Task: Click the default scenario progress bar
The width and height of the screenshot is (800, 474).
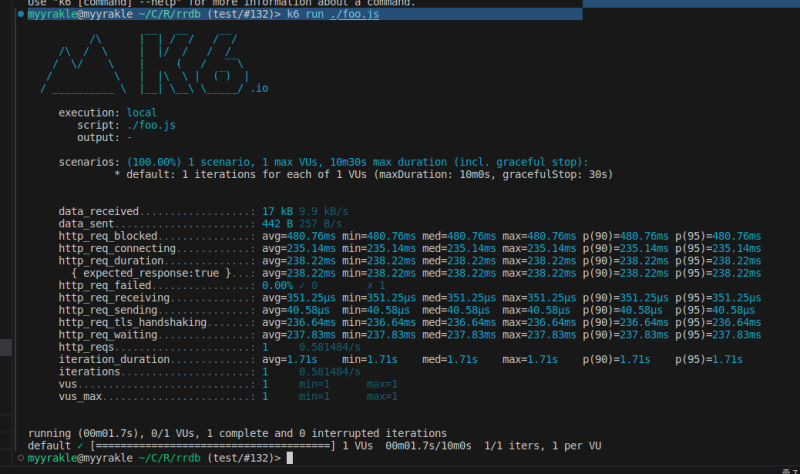Action: tap(213, 445)
